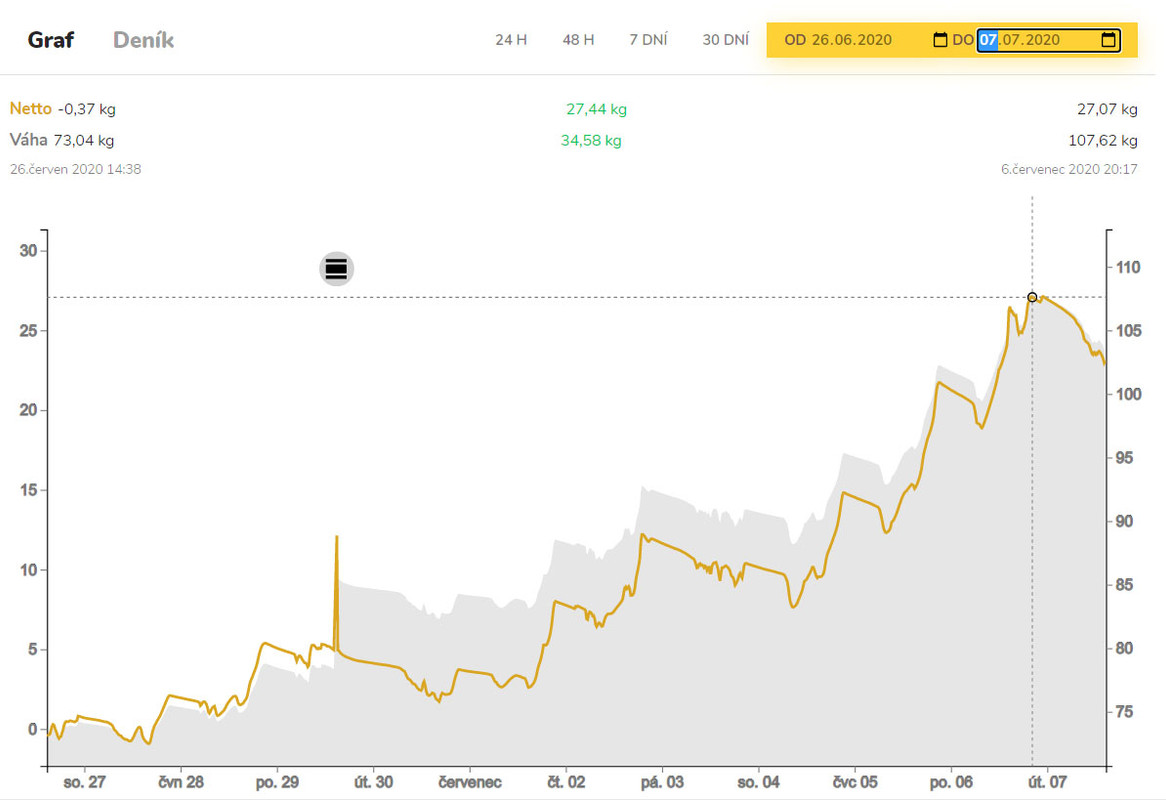Image resolution: width=1166 pixels, height=800 pixels.
Task: Open the DO date calendar picker
Action: tap(1108, 40)
